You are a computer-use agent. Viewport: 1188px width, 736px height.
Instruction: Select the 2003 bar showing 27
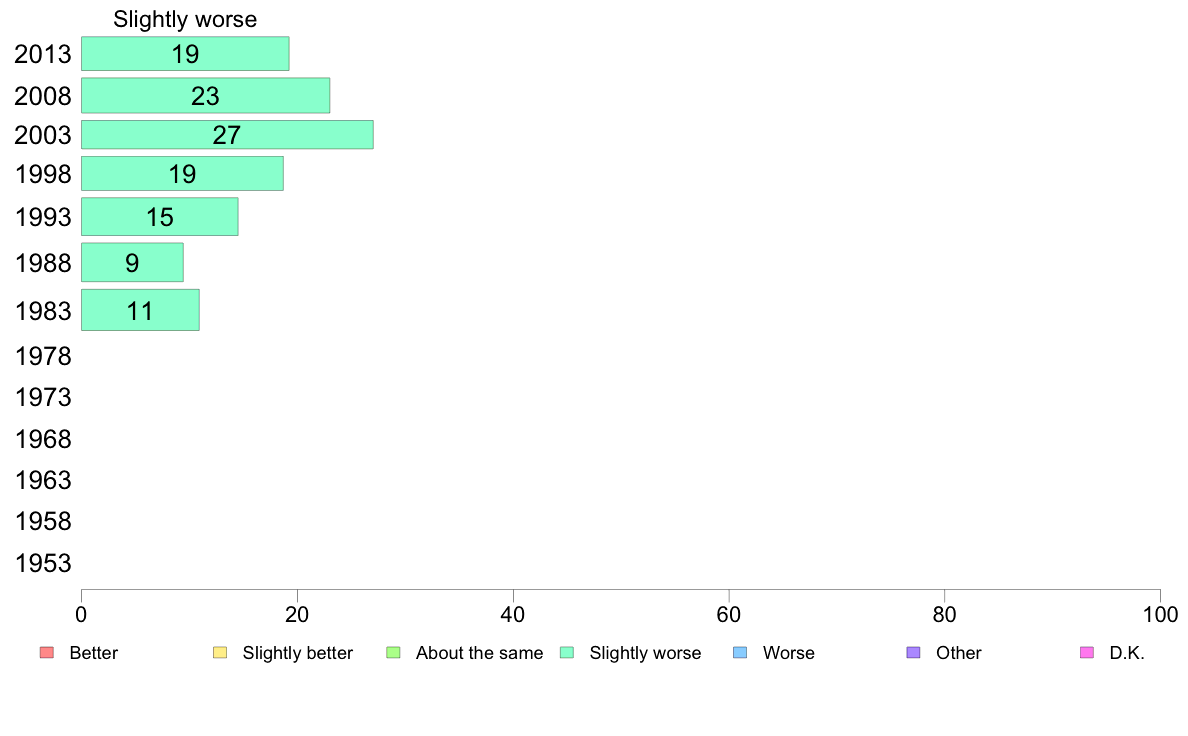pos(227,135)
